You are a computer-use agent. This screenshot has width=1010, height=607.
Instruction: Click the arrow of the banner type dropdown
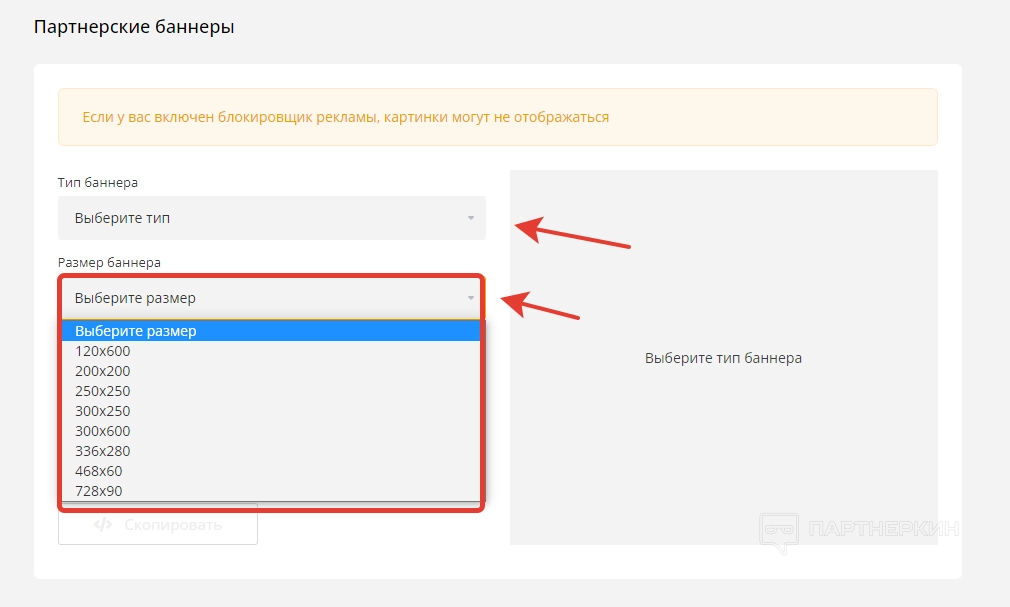click(x=471, y=218)
